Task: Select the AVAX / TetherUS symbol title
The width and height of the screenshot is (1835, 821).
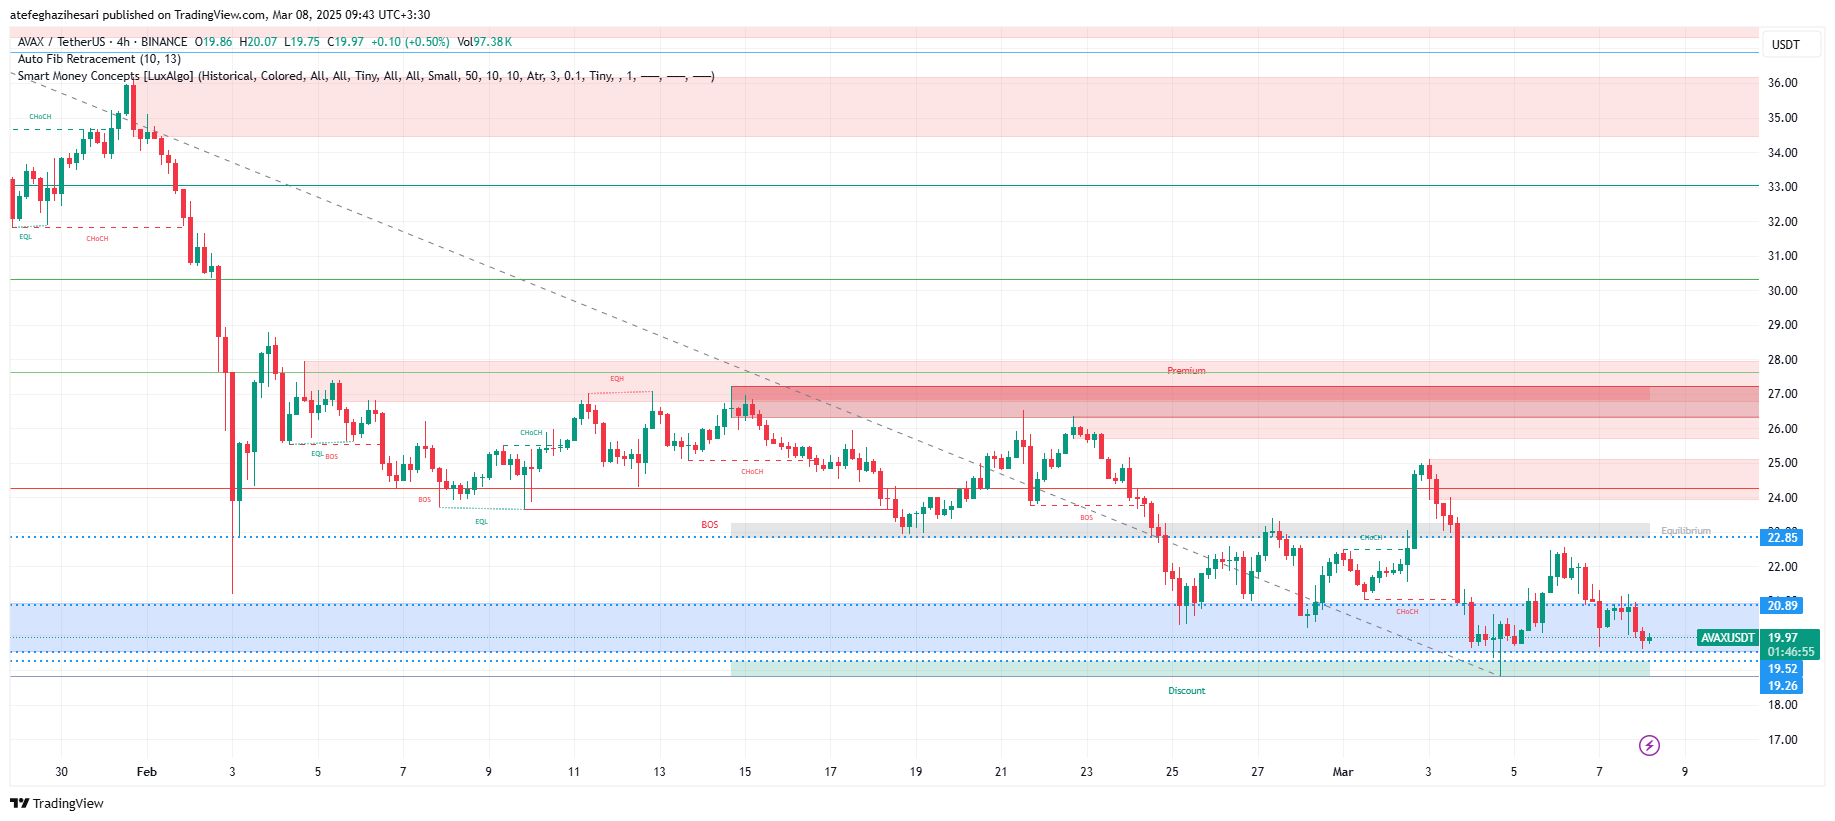Action: coord(102,42)
